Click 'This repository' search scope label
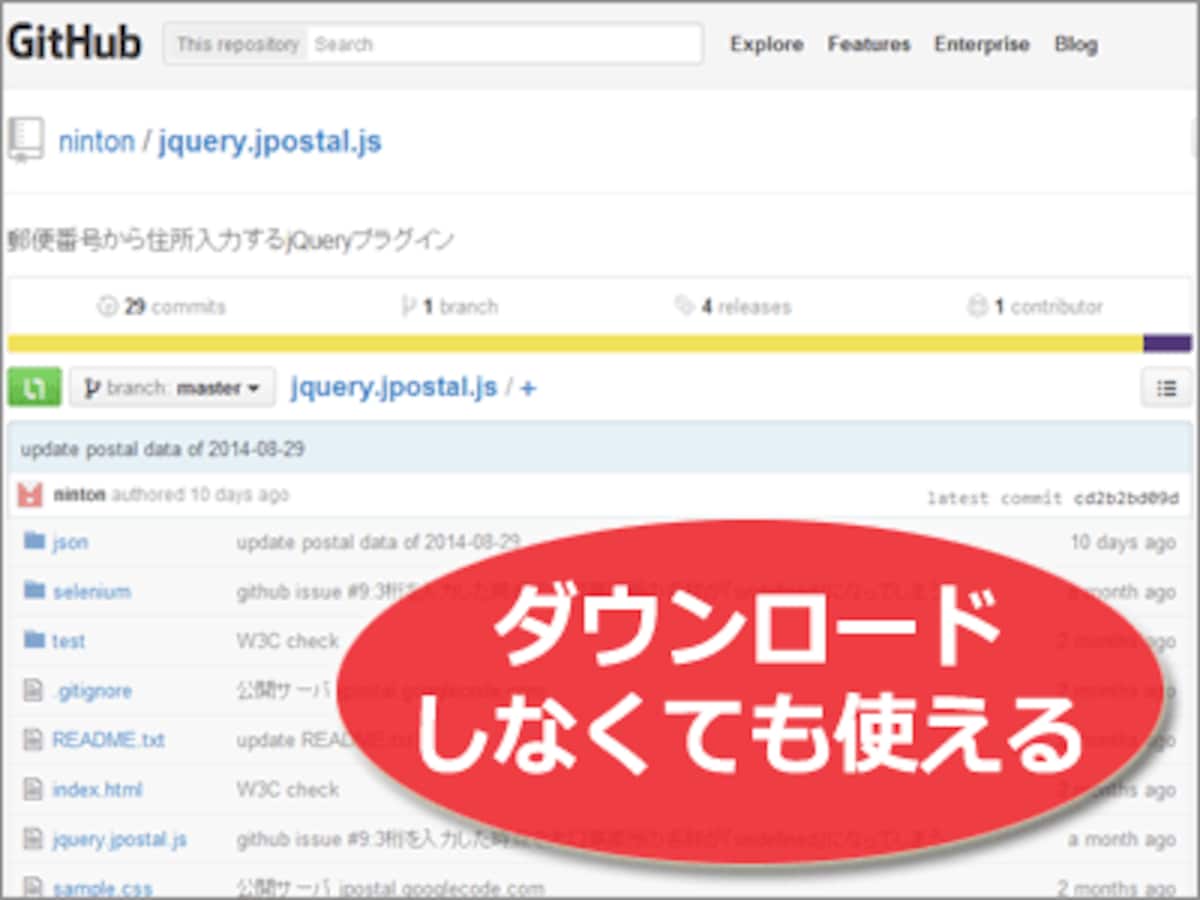Screen dimensions: 1200x900 [237, 44]
